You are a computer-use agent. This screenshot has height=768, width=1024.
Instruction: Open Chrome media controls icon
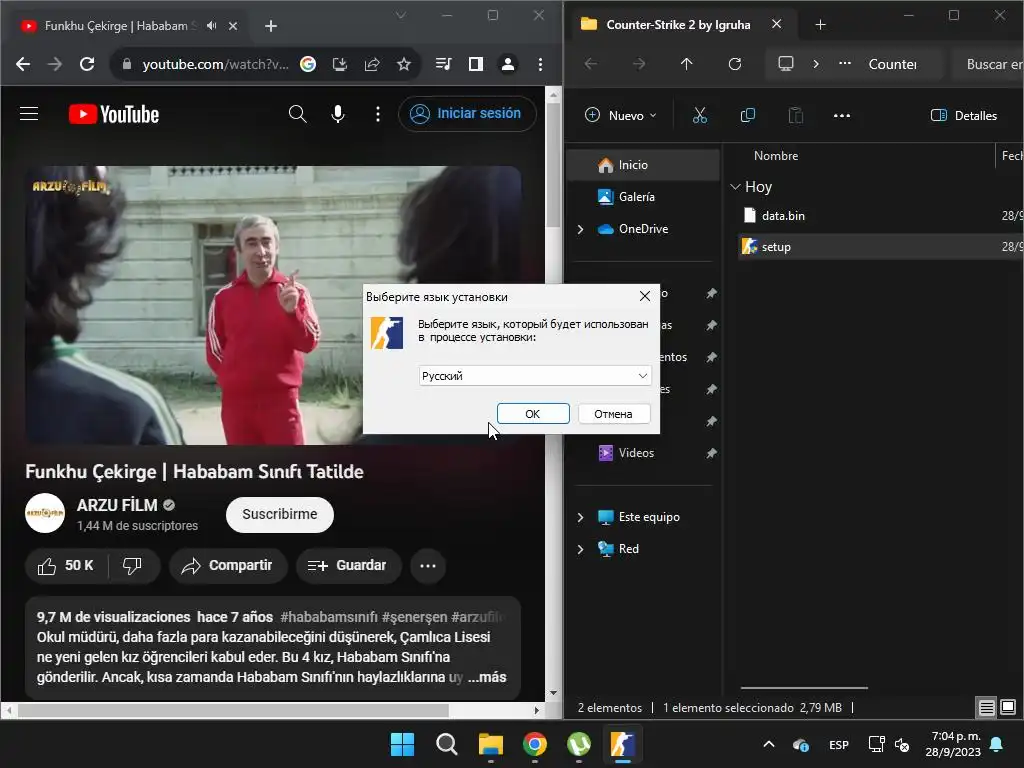(x=443, y=64)
